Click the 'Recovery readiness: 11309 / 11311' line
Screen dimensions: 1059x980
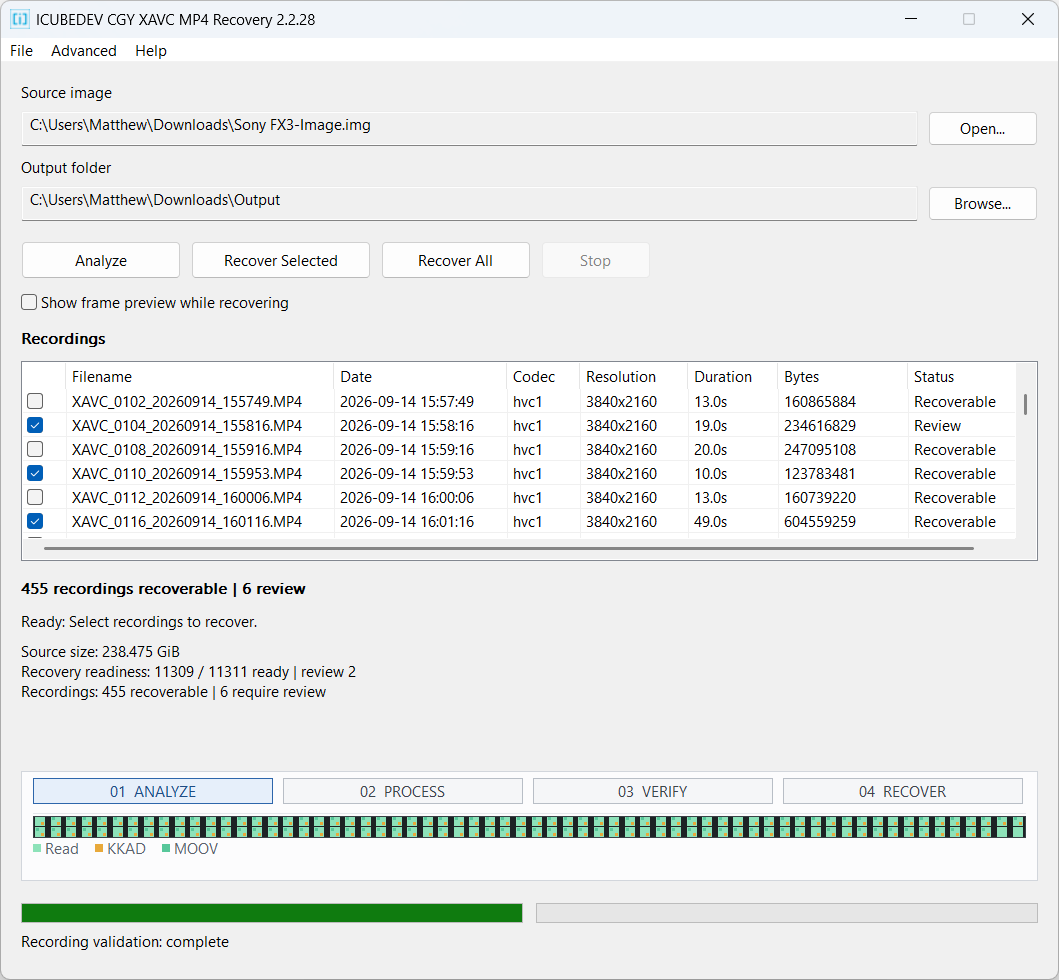coord(188,671)
